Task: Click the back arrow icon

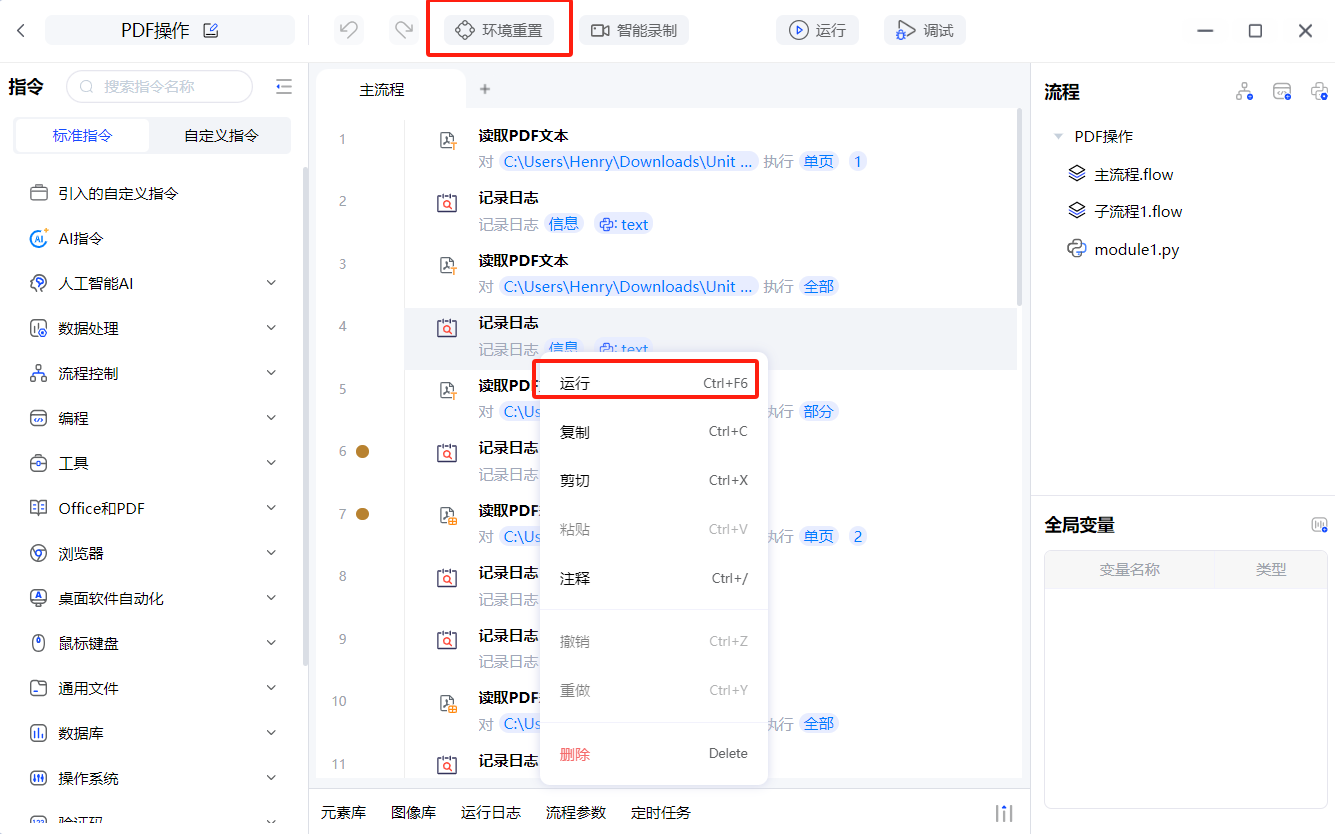Action: point(21,31)
